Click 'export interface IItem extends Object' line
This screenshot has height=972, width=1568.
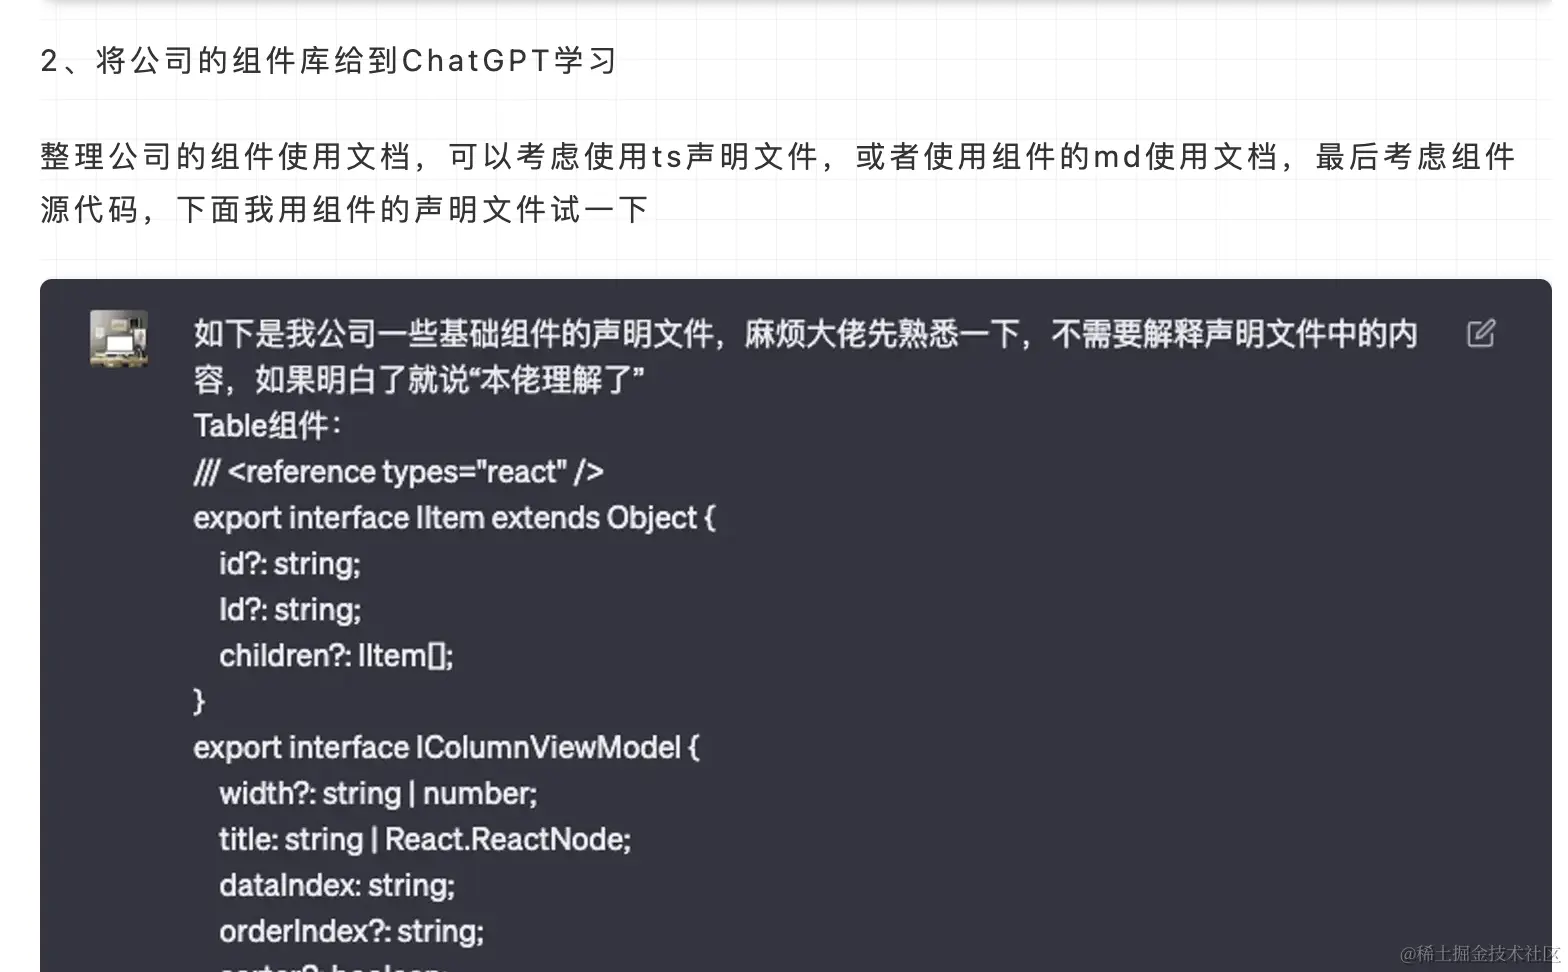pyautogui.click(x=454, y=518)
